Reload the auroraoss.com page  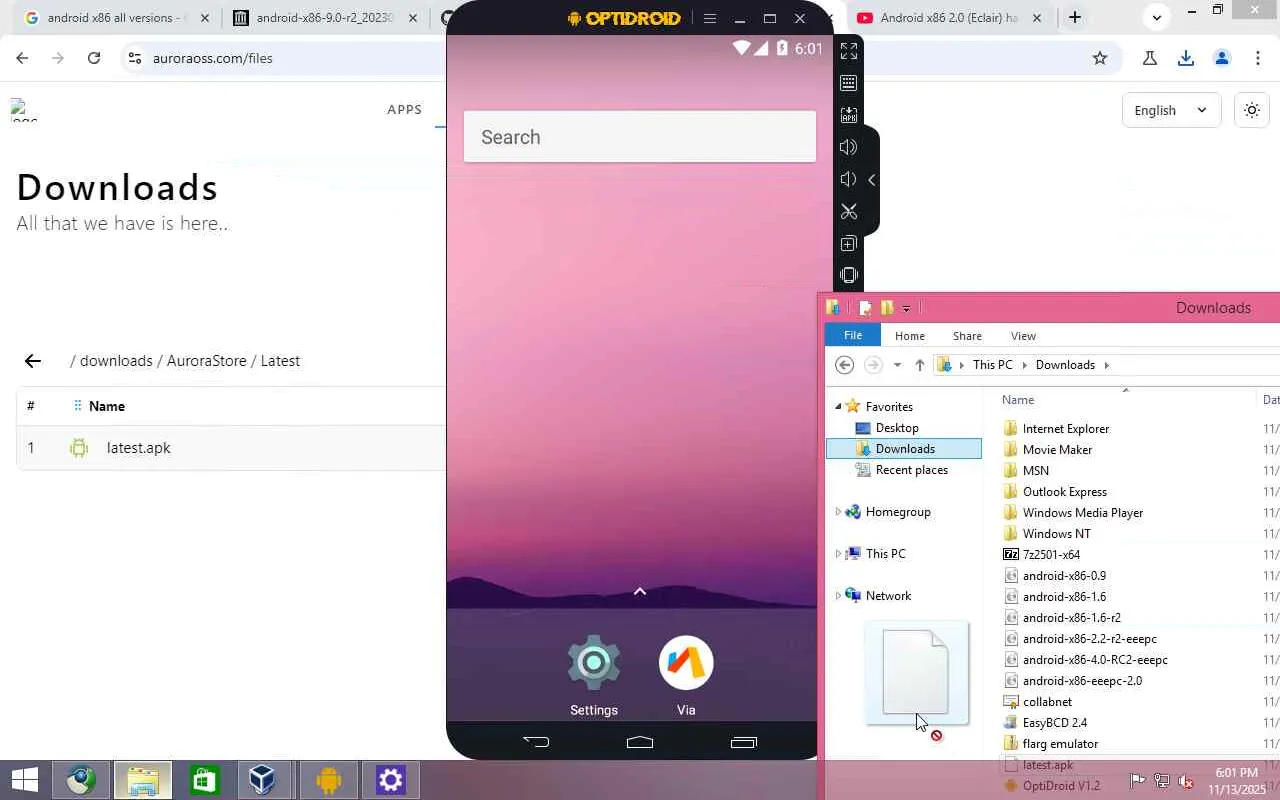point(94,58)
